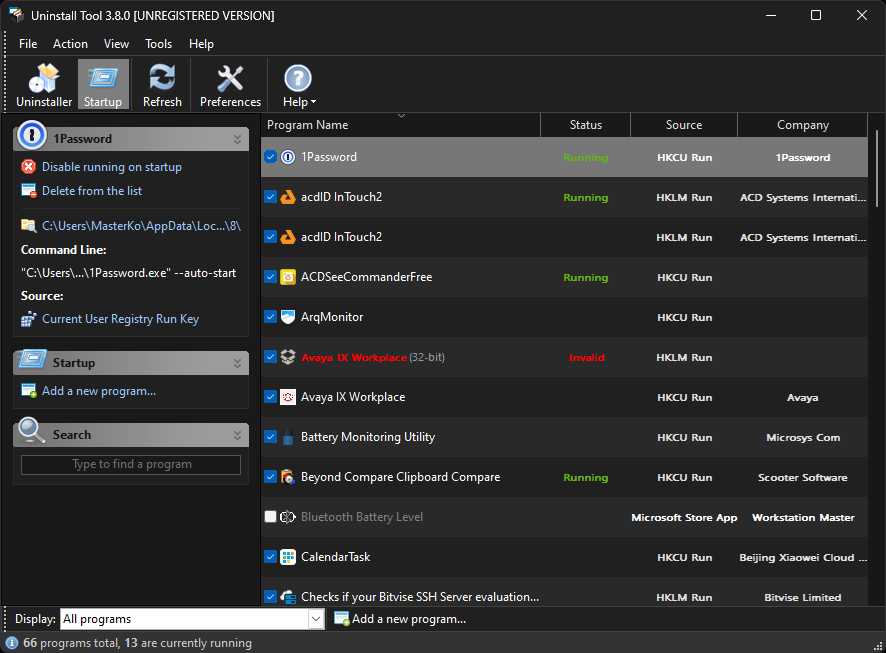Open the View menu

click(116, 44)
